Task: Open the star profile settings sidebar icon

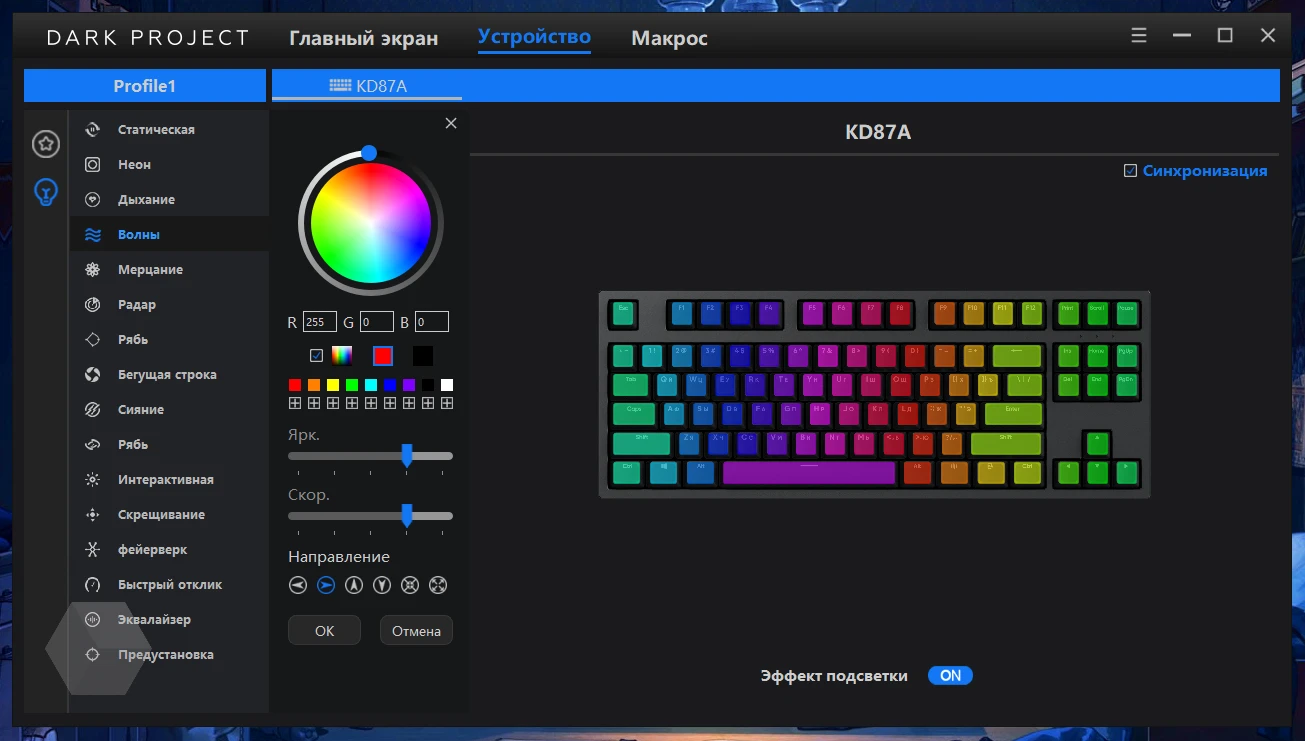Action: pyautogui.click(x=45, y=144)
